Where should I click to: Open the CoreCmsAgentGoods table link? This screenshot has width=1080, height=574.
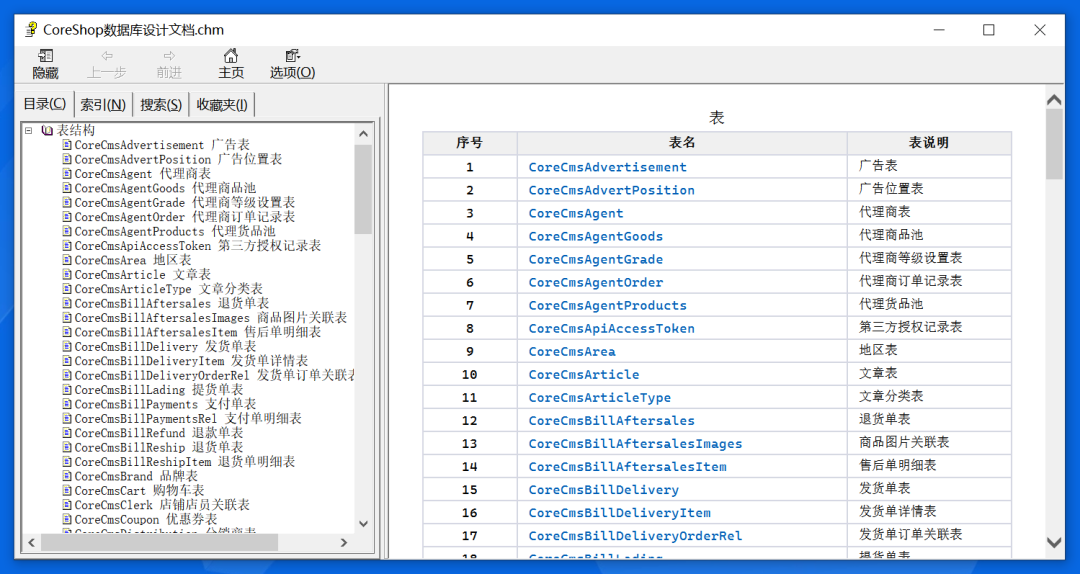(596, 236)
